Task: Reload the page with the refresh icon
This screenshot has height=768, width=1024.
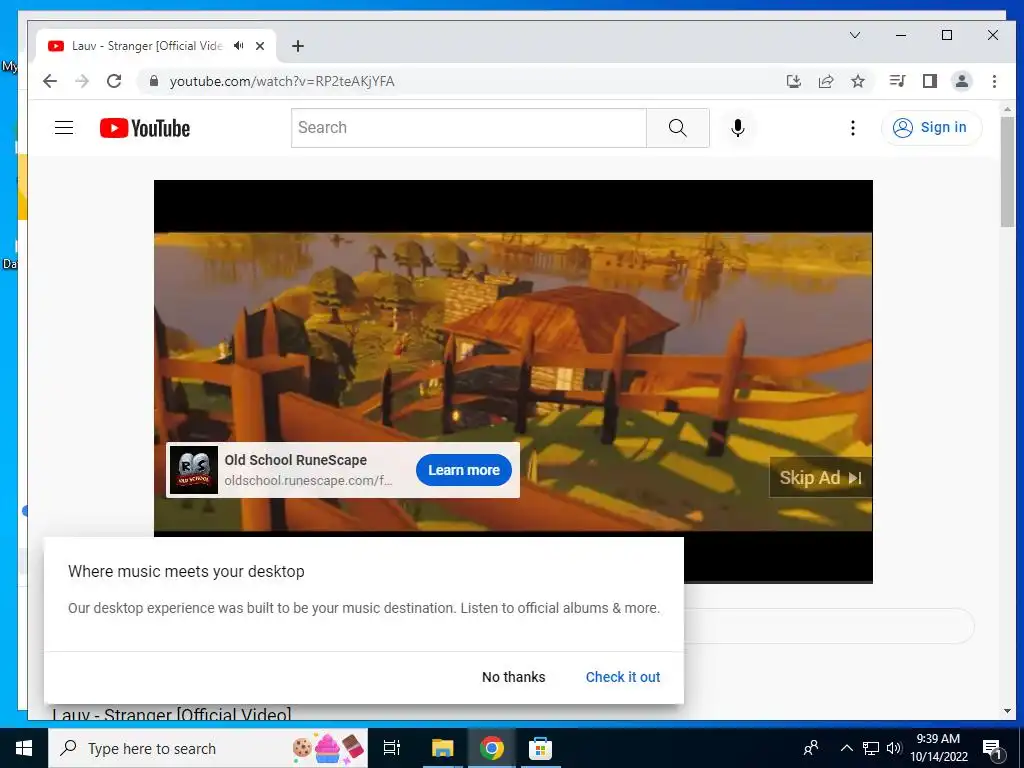Action: 114,81
